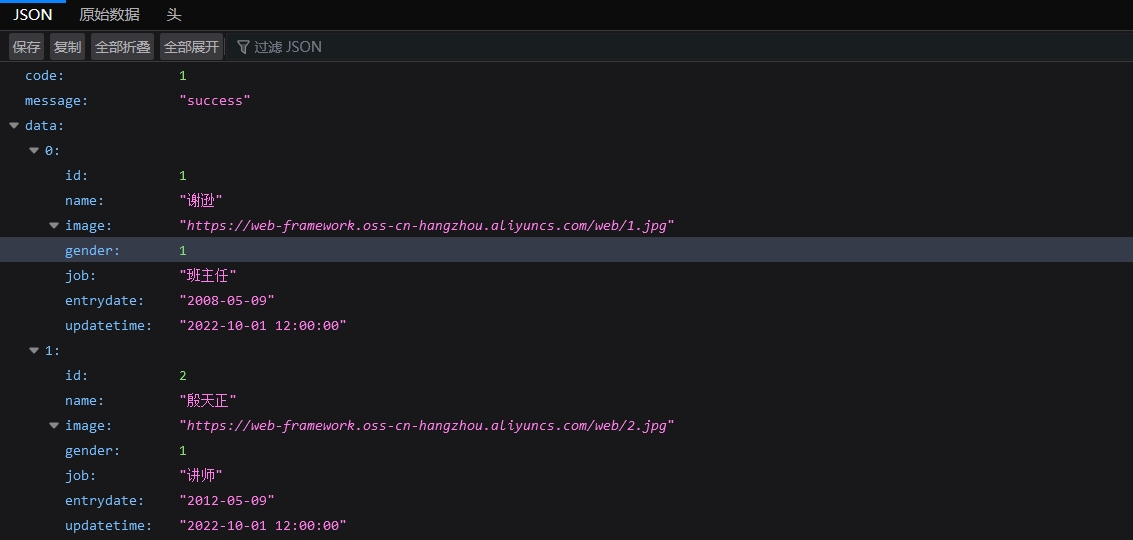The height and width of the screenshot is (540, 1133).
Task: Select the highlighted gender row
Action: click(92, 251)
